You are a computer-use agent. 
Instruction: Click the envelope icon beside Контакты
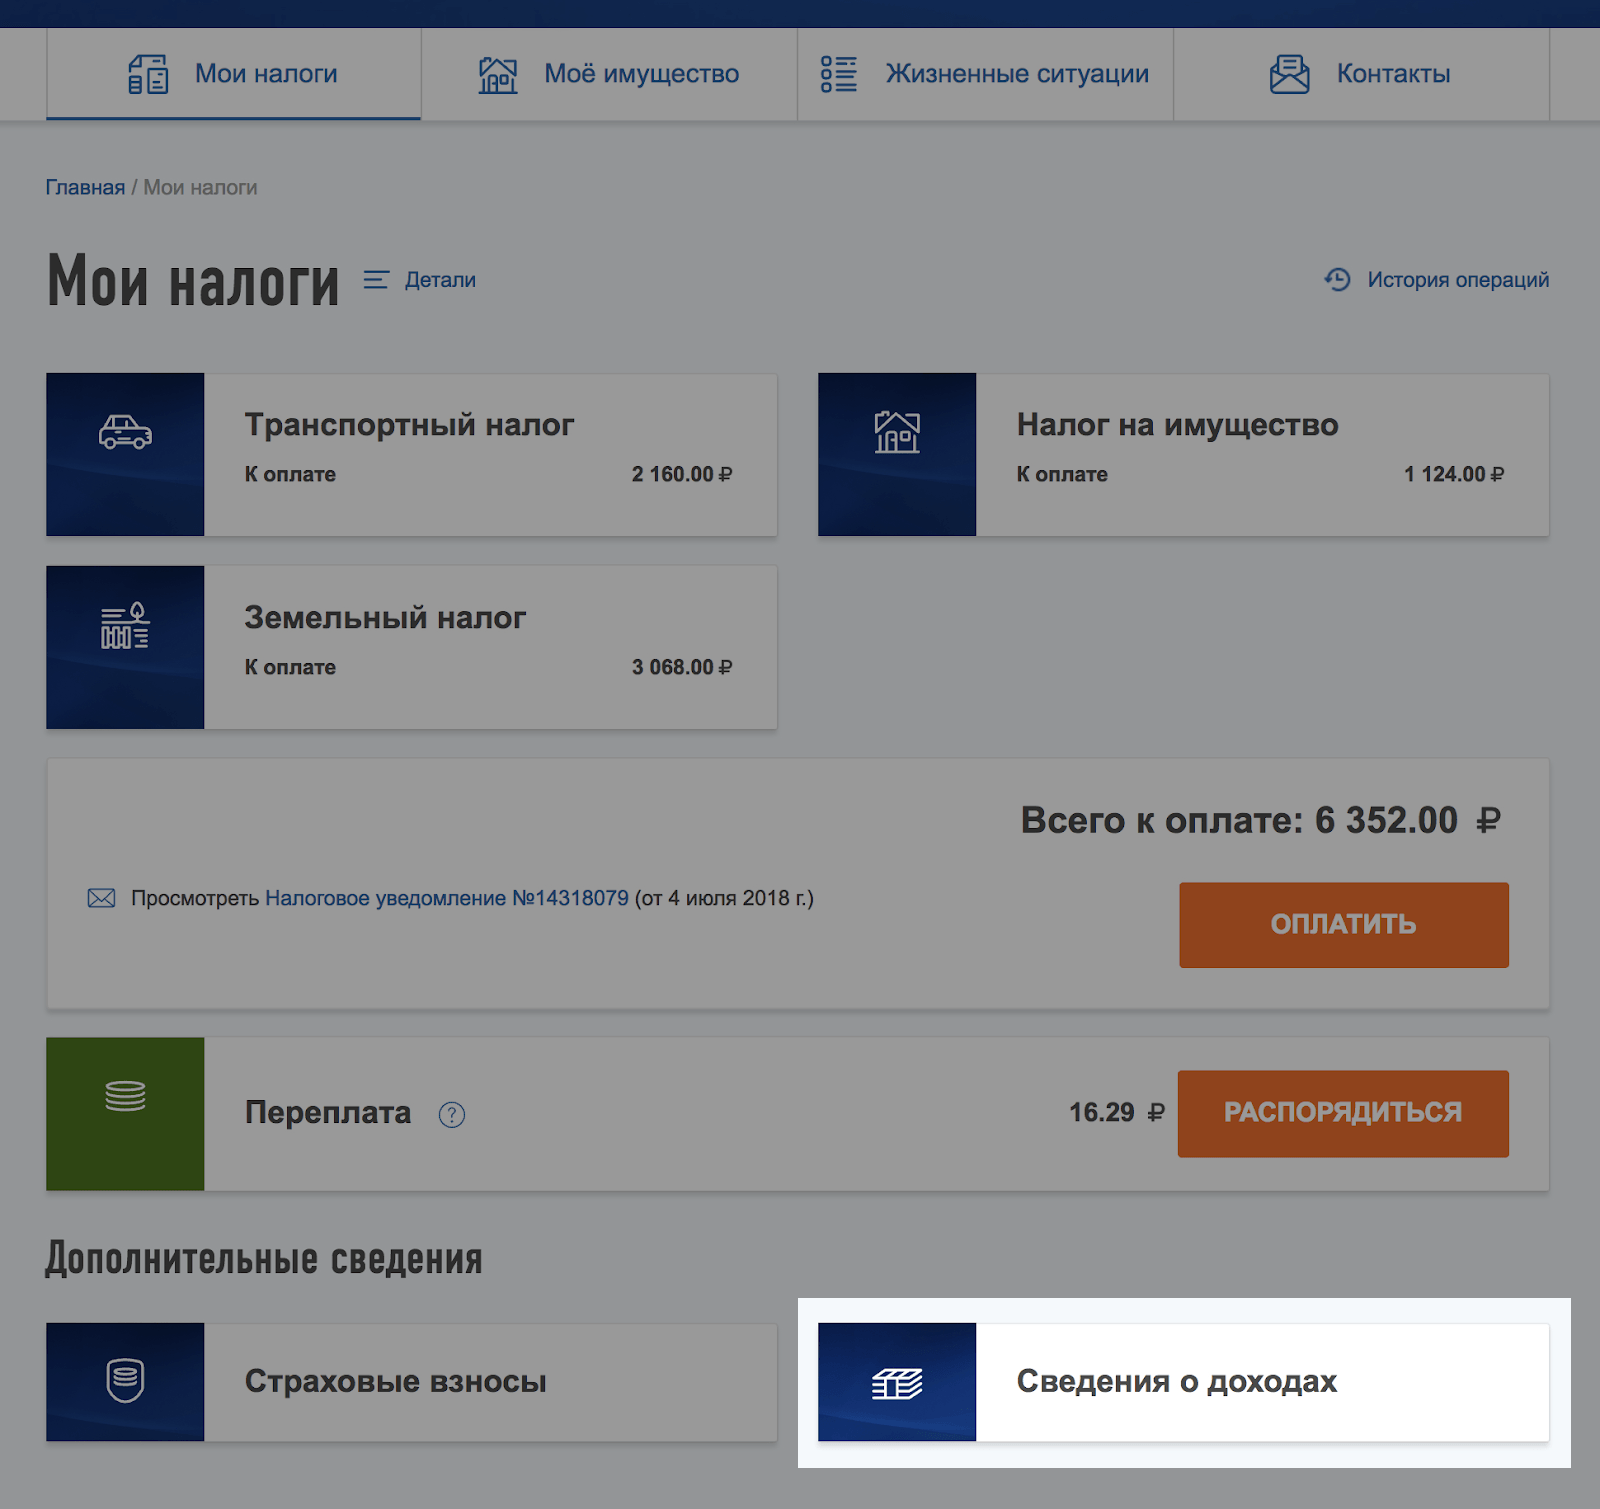click(1289, 74)
